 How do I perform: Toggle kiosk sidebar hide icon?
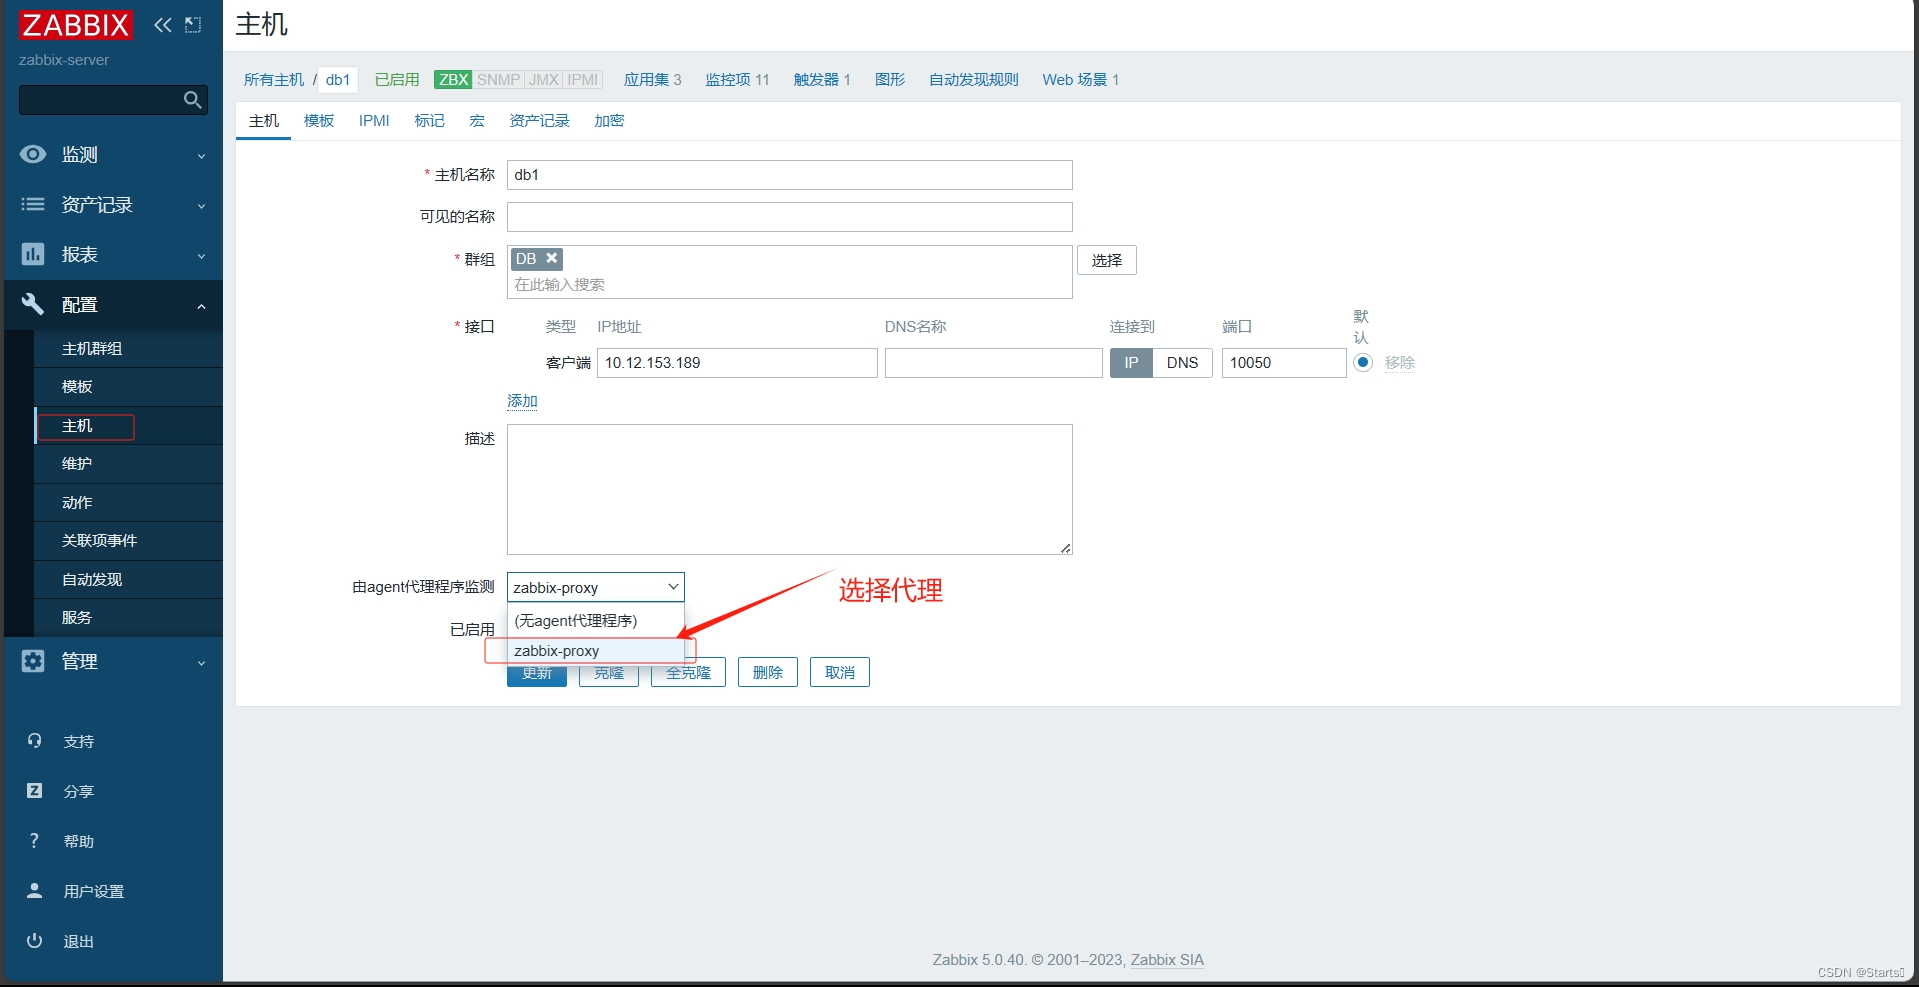pyautogui.click(x=193, y=25)
